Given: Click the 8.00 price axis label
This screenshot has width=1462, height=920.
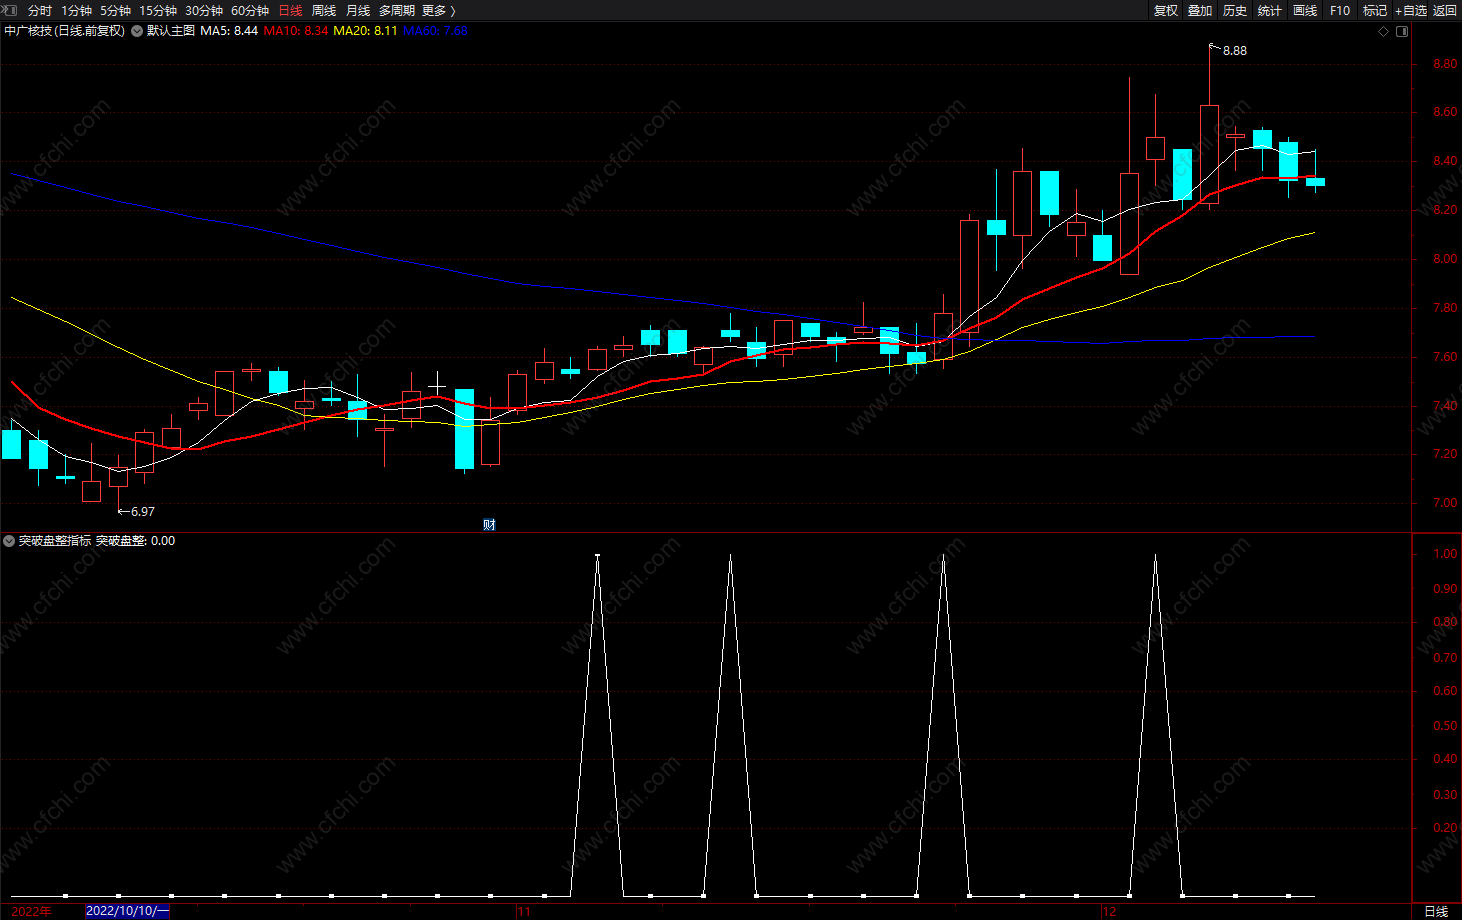Looking at the screenshot, I should click(x=1445, y=259).
